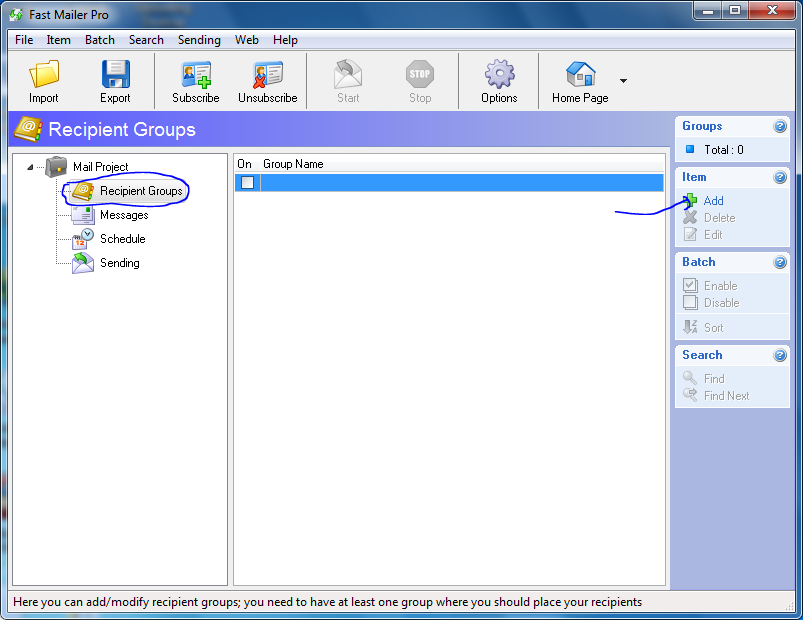Click the Enable checkmark icon in Batch
The image size is (803, 620).
[x=690, y=285]
